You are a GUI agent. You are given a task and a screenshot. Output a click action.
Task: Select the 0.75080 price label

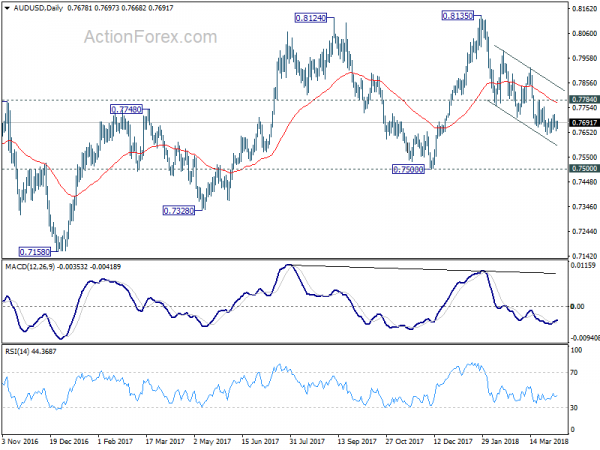pos(408,169)
